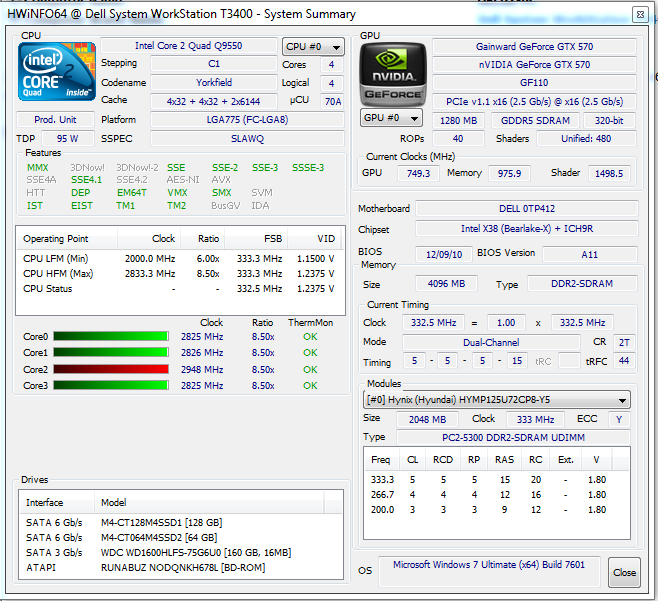The image size is (658, 601).
Task: Click the GDDR5 SDRAM field
Action: click(535, 121)
